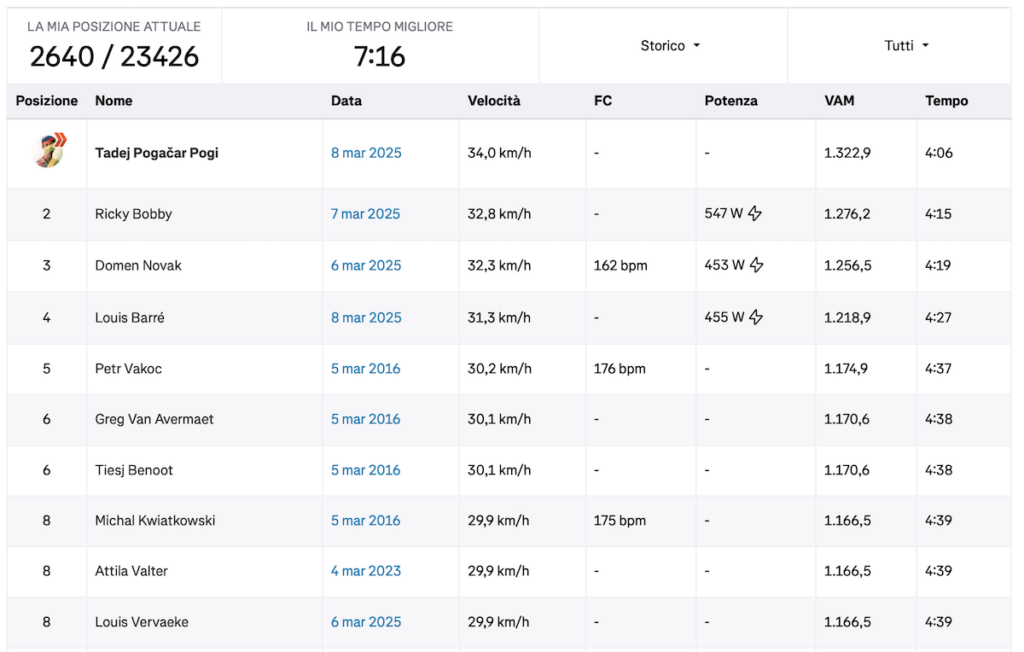Open Tadej Pogačar Pogi athlete name
1024x652 pixels.
[x=156, y=153]
